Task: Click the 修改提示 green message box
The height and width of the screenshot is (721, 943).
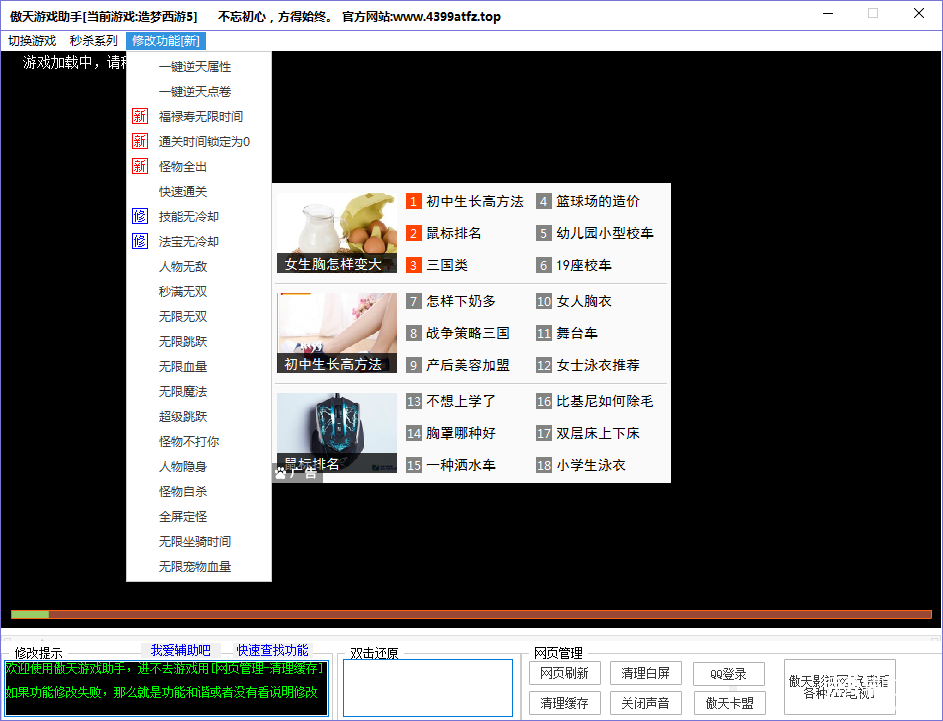Action: click(166, 688)
